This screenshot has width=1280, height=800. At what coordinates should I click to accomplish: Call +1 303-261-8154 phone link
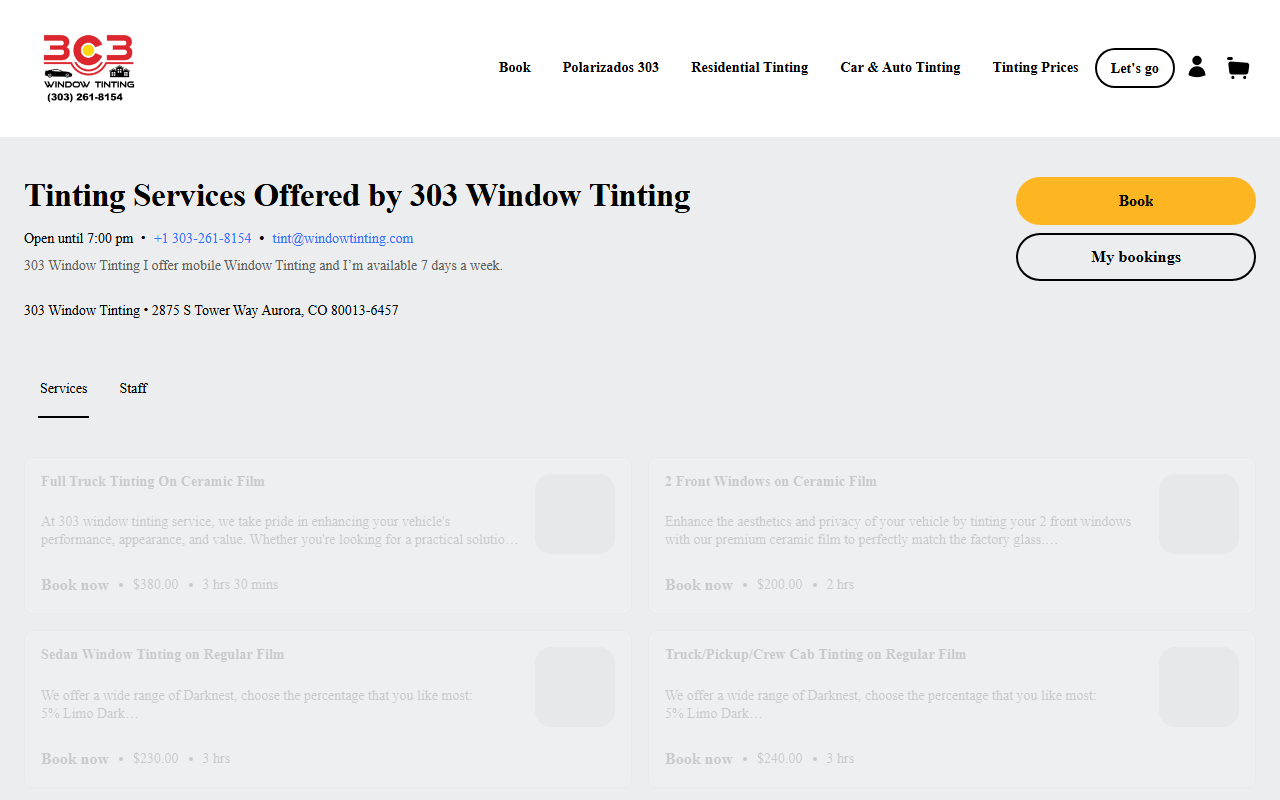coord(203,239)
